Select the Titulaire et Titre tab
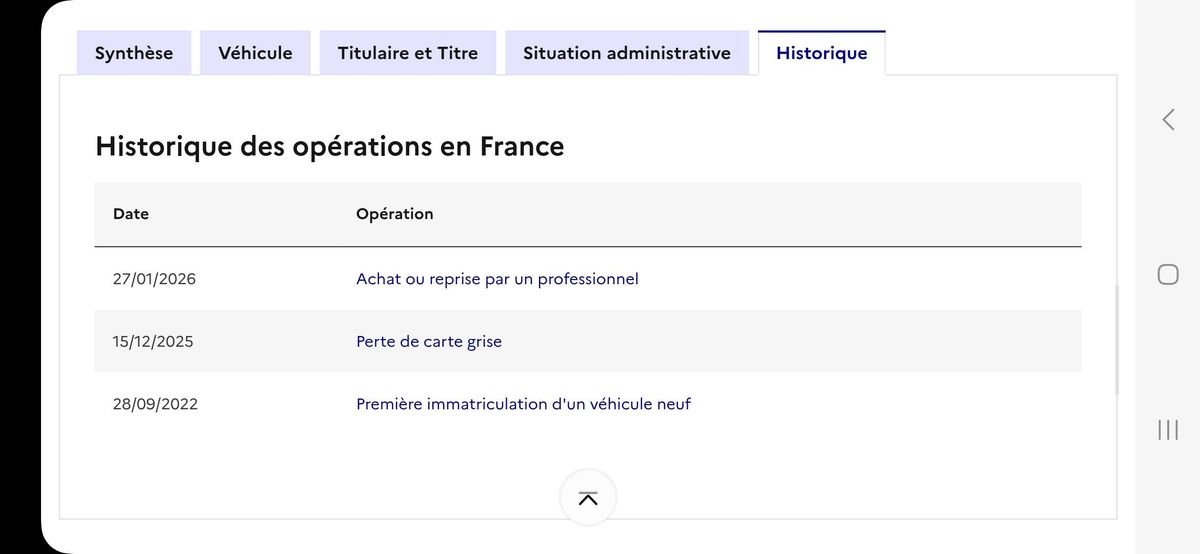The image size is (1200, 554). (x=408, y=53)
